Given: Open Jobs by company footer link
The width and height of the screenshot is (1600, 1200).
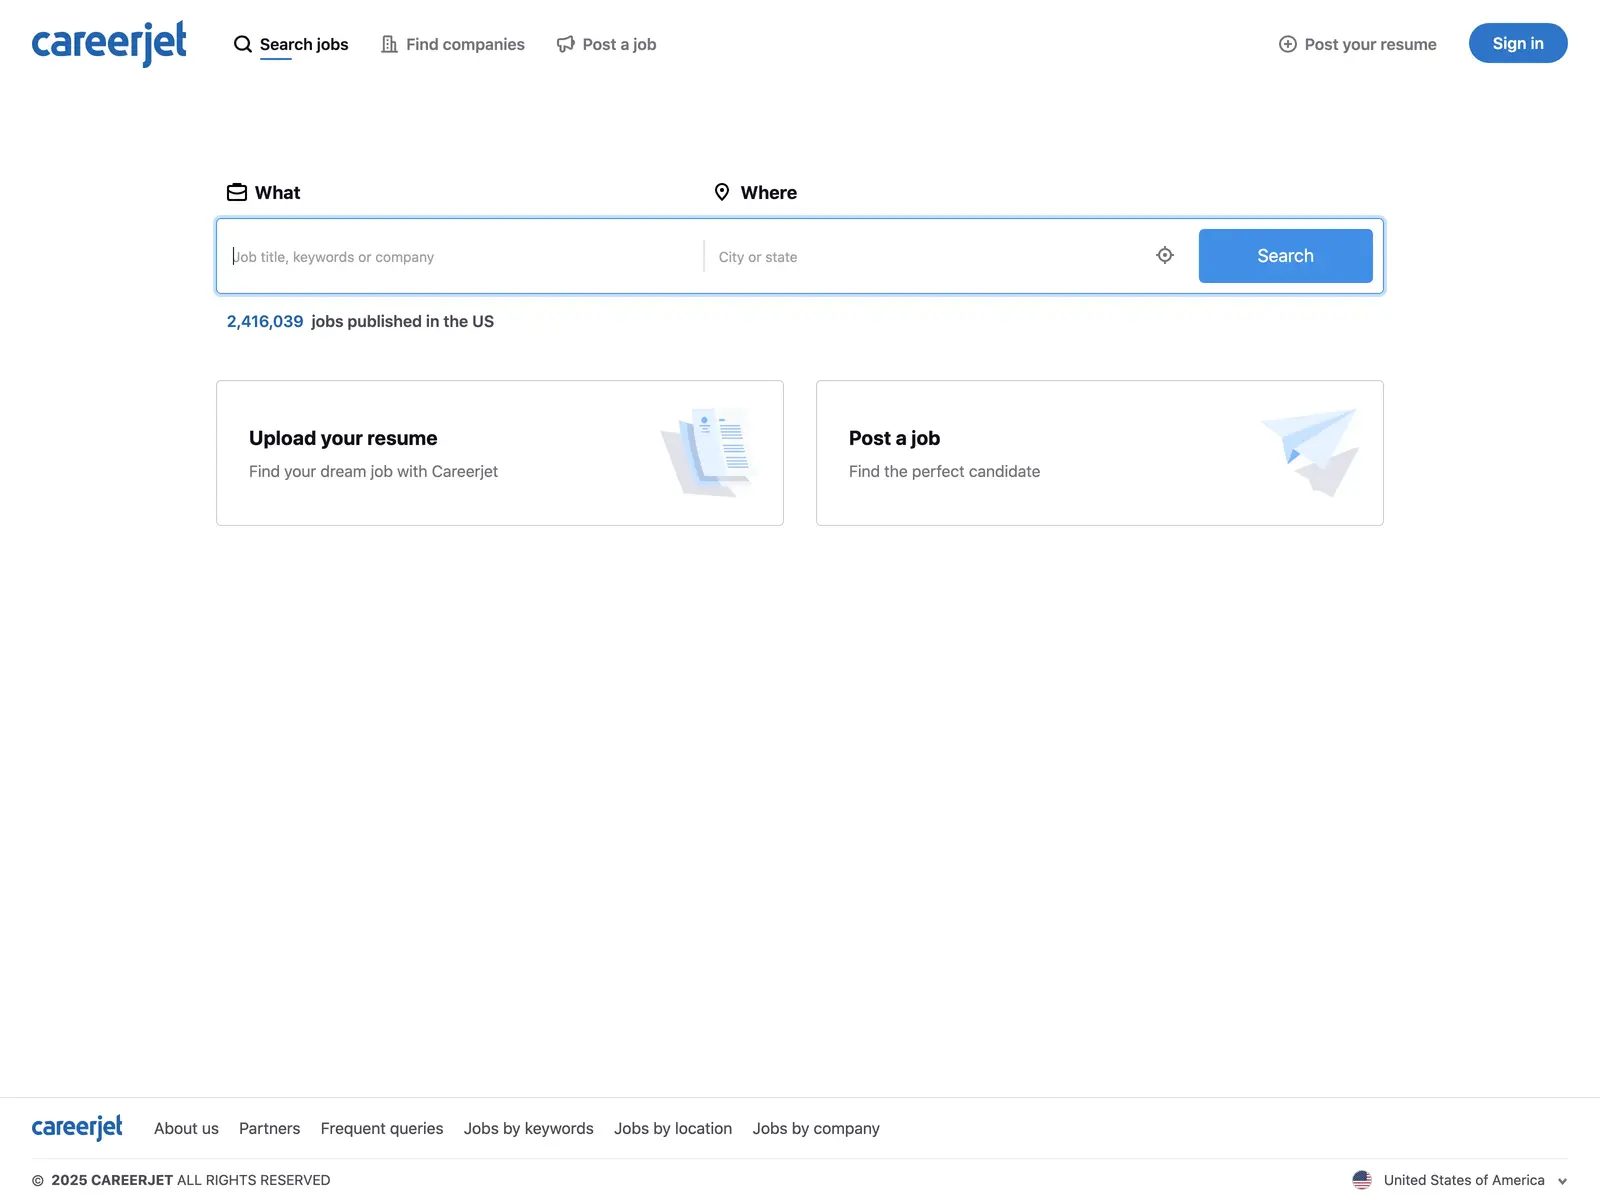Looking at the screenshot, I should 816,1128.
